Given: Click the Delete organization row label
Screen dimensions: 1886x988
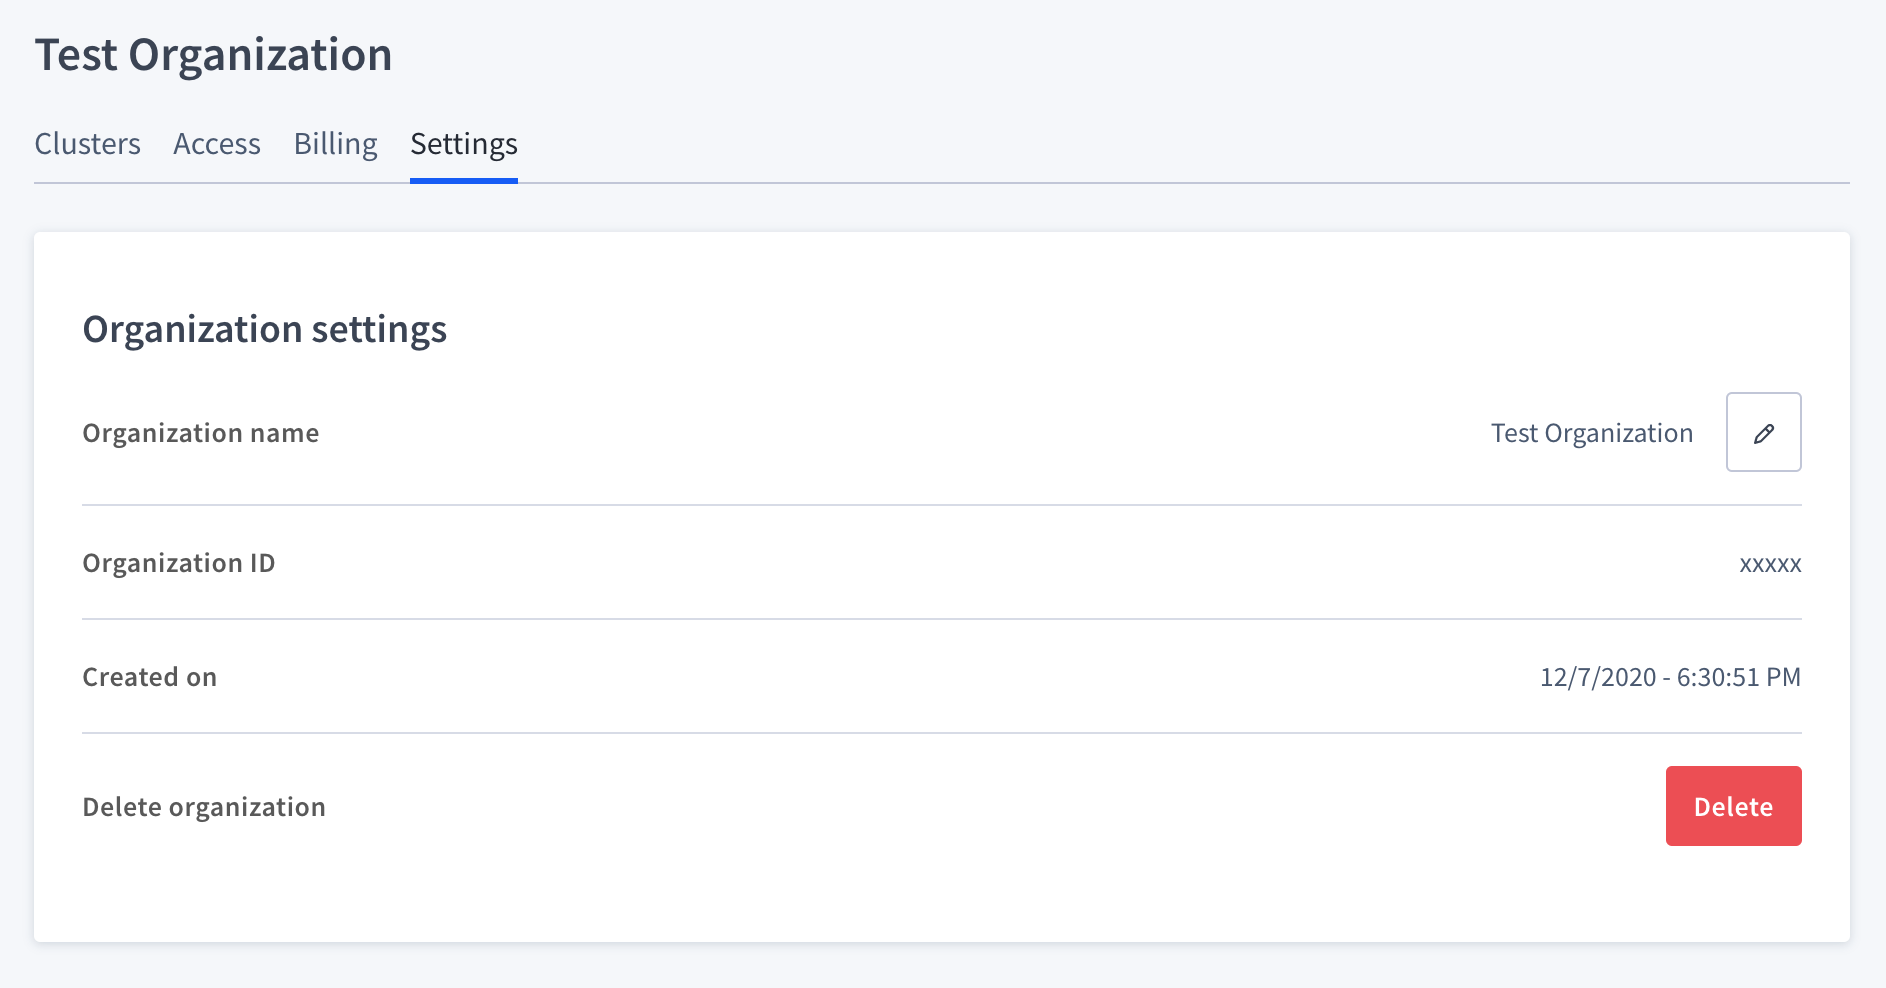Looking at the screenshot, I should [x=204, y=806].
